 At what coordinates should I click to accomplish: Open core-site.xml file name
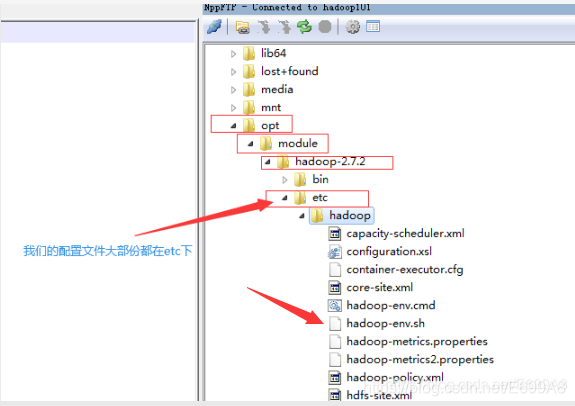[x=380, y=287]
